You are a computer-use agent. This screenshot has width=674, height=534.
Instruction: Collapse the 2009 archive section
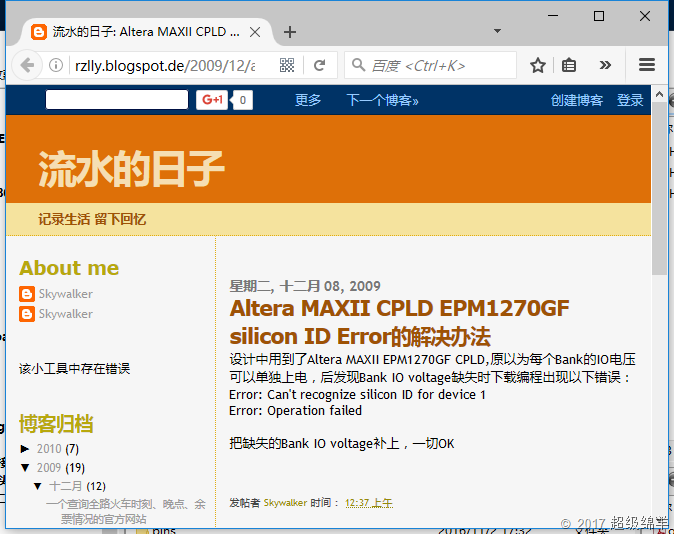coord(26,467)
